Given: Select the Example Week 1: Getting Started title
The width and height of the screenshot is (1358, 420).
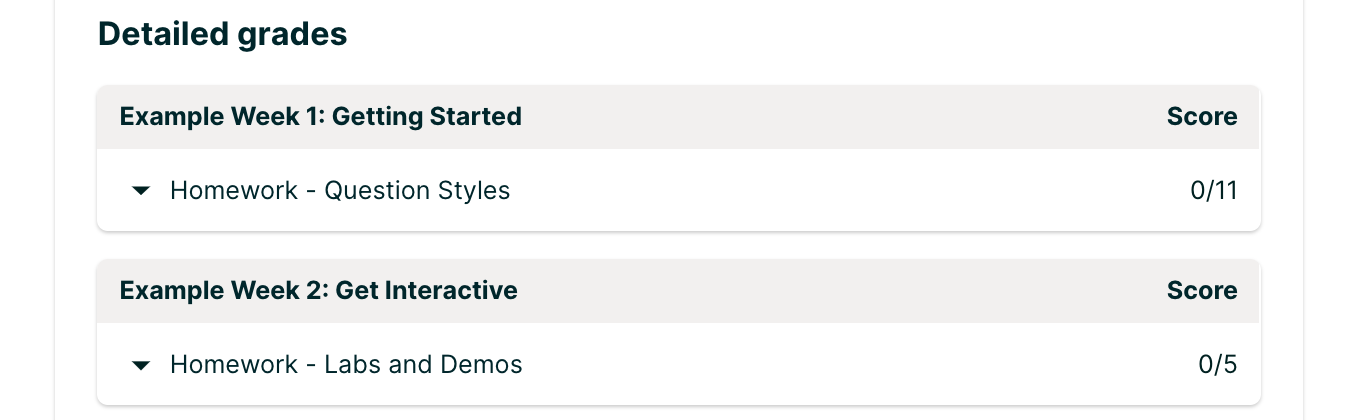Looking at the screenshot, I should click(320, 117).
